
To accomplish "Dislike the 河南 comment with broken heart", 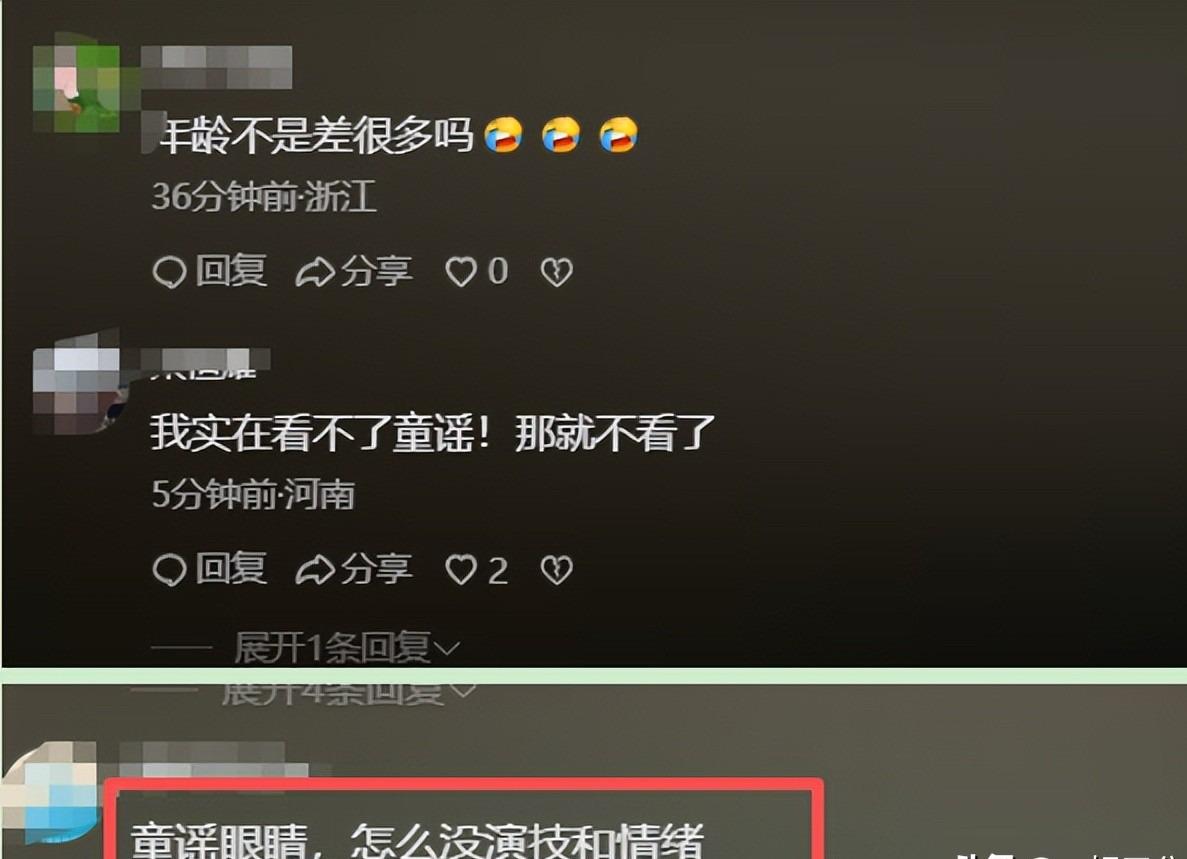I will [556, 570].
